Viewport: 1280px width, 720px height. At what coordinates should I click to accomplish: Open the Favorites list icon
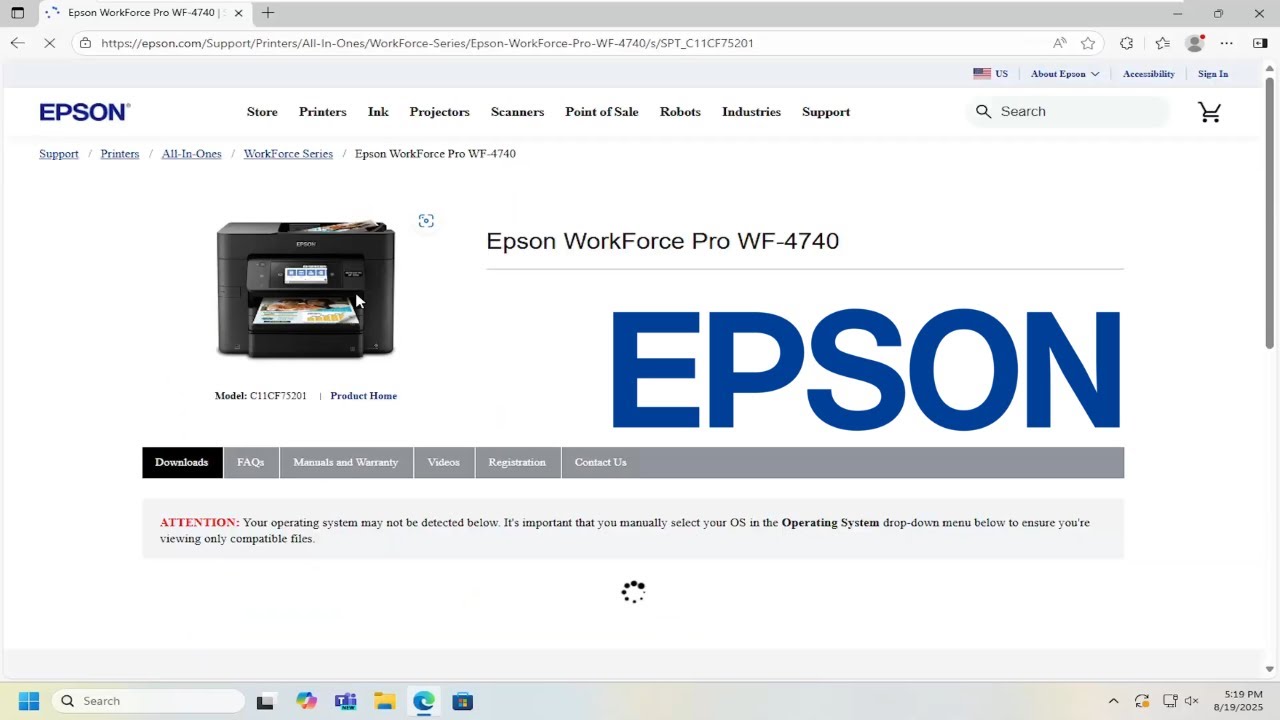click(1162, 43)
